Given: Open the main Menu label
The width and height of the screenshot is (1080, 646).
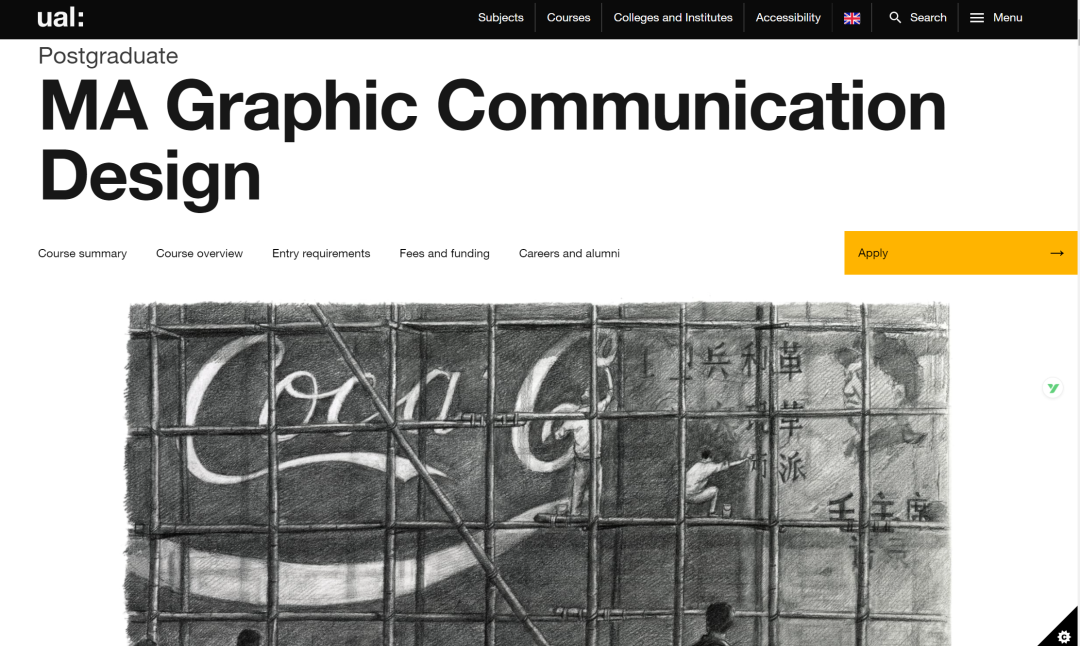Looking at the screenshot, I should pos(1007,18).
